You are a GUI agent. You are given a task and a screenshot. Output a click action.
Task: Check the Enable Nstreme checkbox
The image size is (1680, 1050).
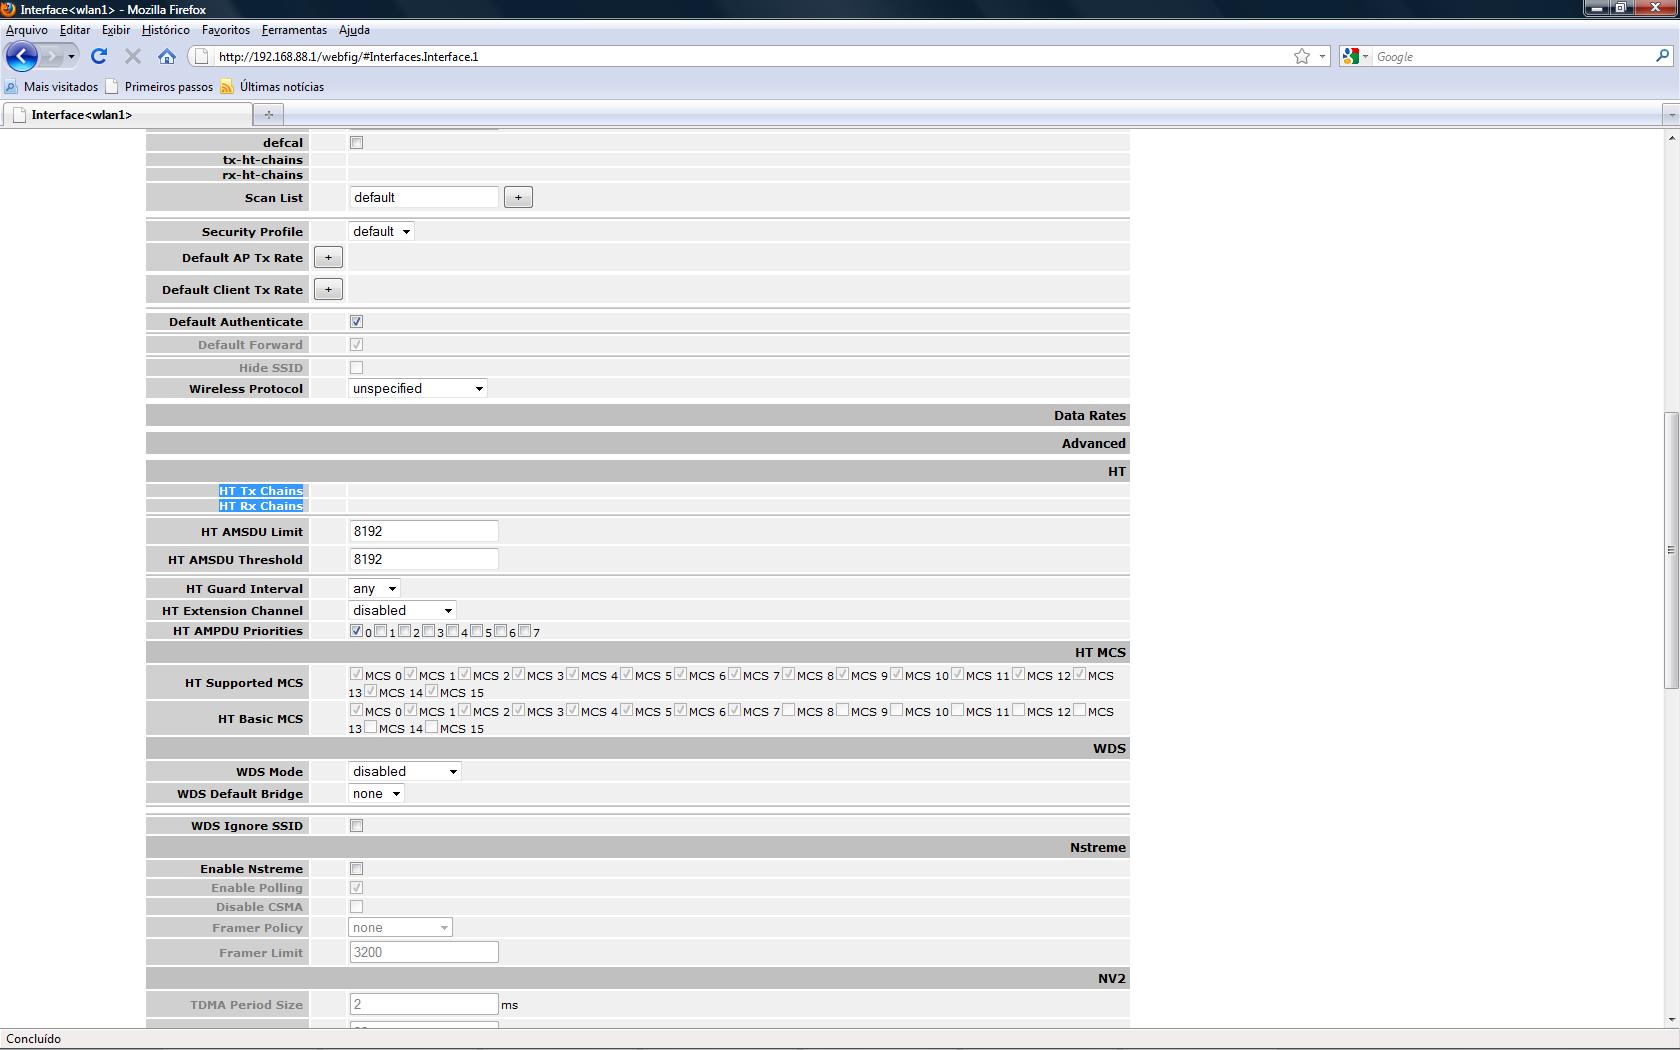click(356, 868)
